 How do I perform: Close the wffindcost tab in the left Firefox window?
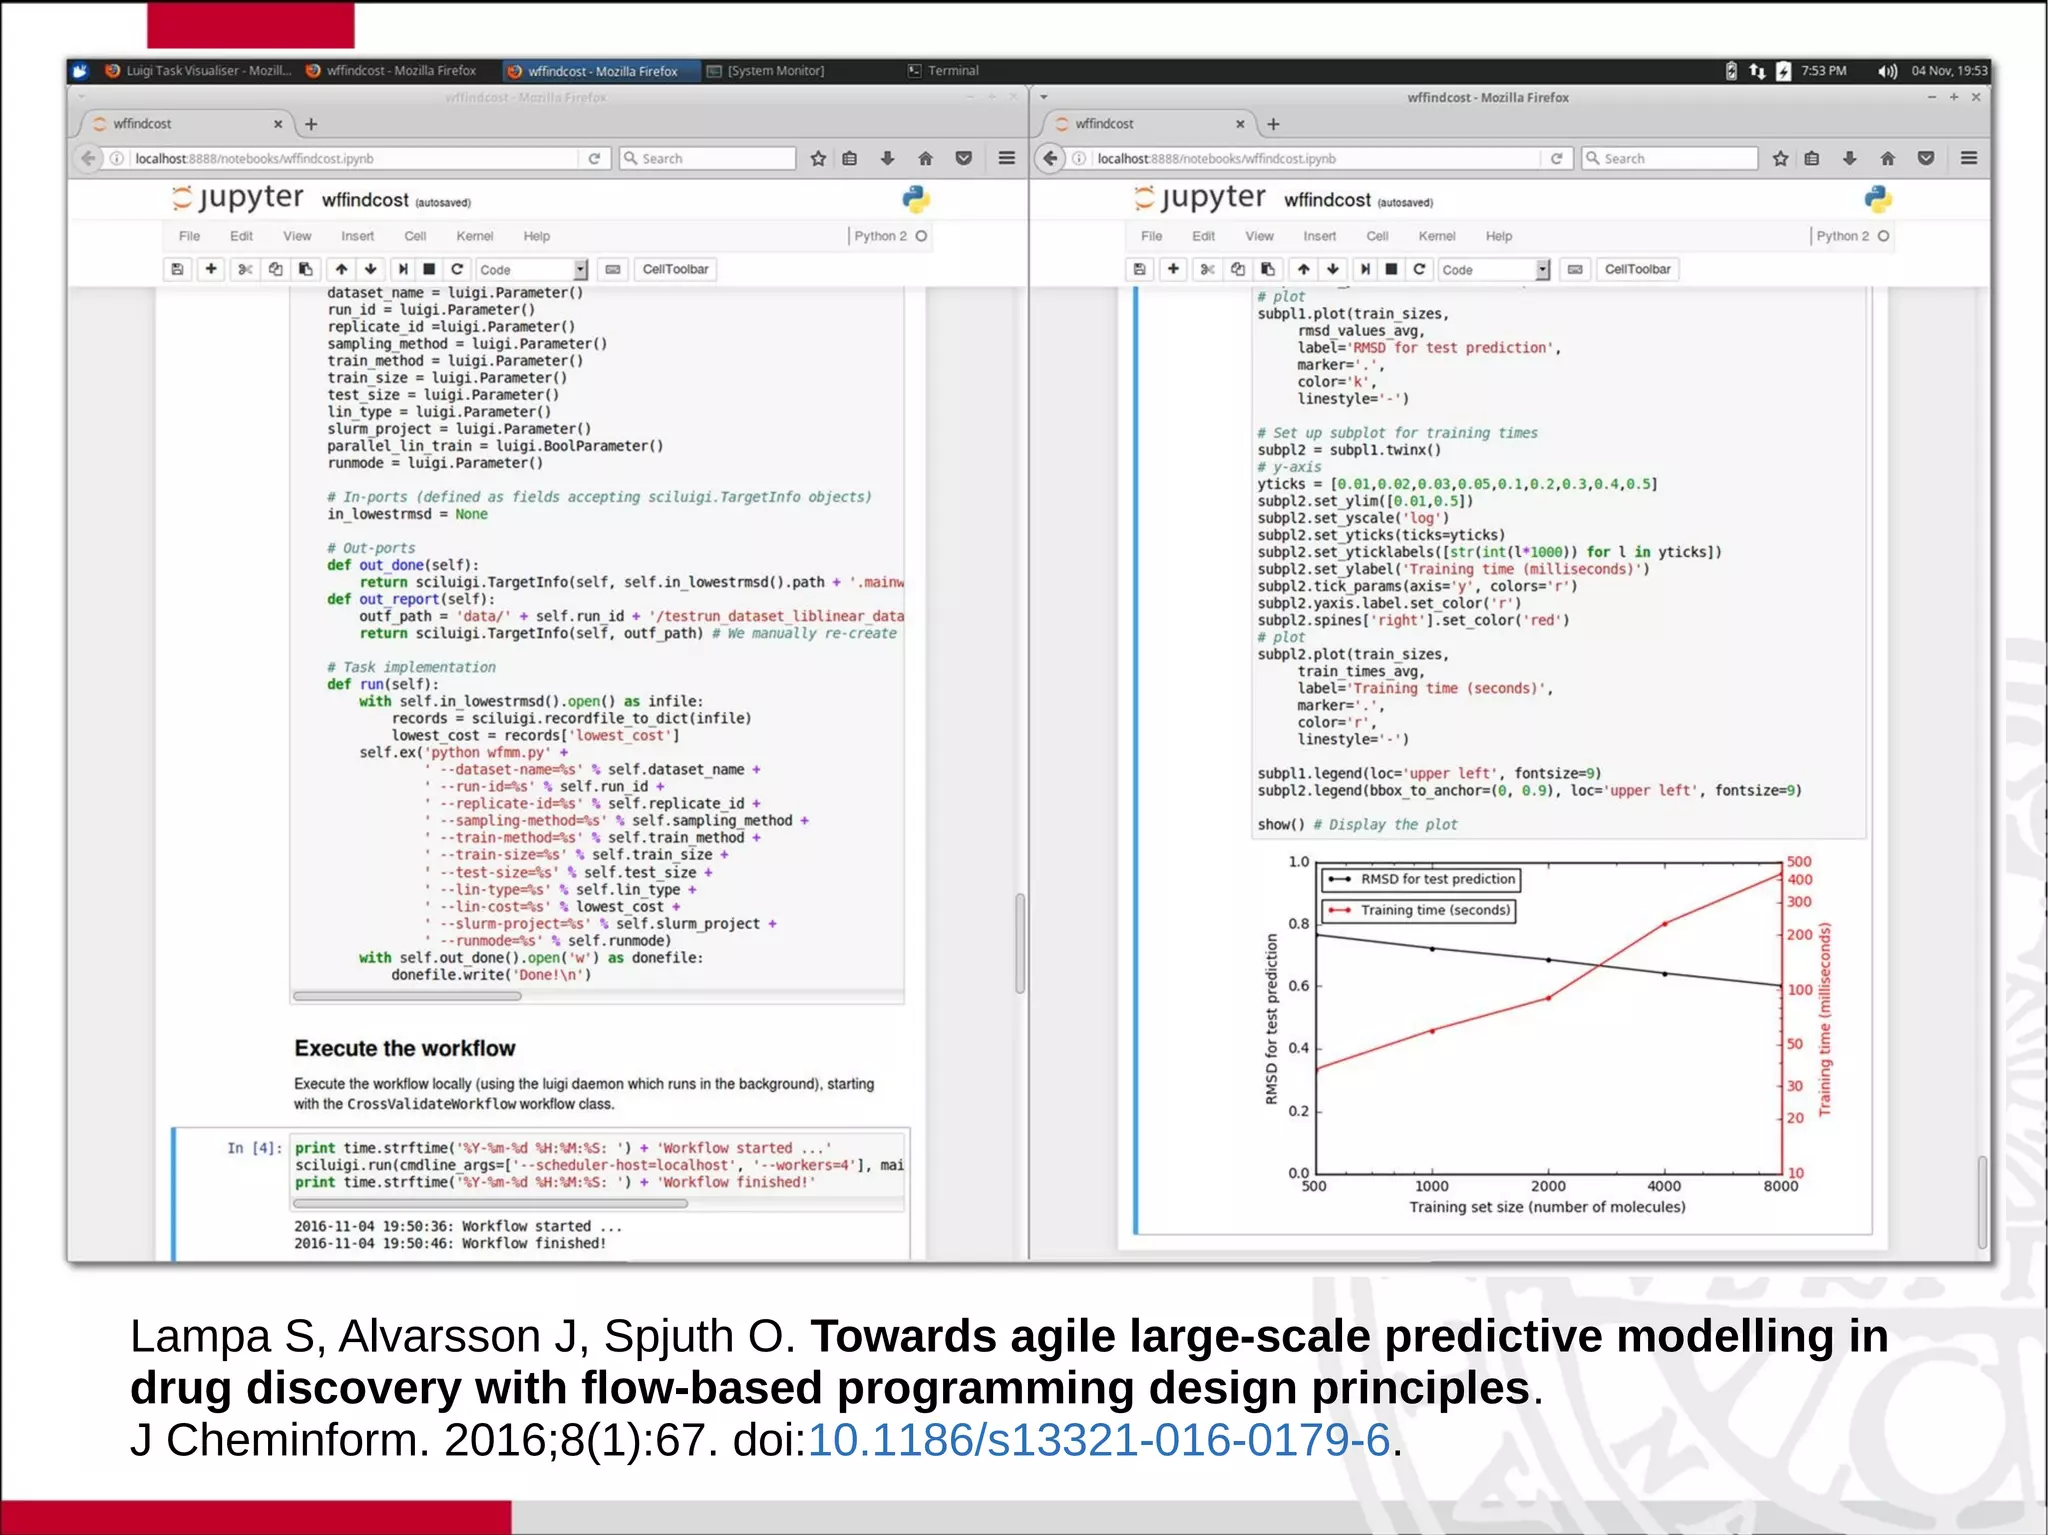(x=278, y=124)
